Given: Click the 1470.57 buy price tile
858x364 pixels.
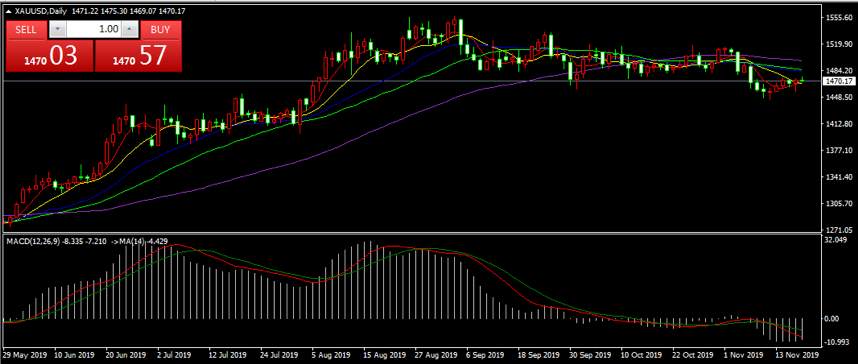Looking at the screenshot, I should tap(138, 55).
